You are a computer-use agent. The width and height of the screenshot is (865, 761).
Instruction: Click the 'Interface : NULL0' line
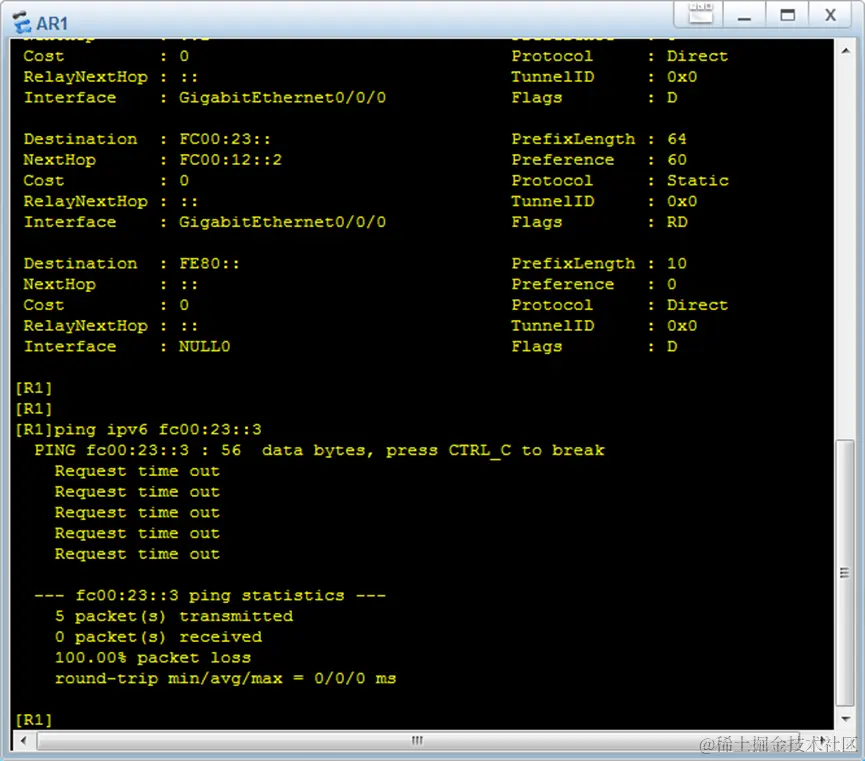tap(127, 347)
